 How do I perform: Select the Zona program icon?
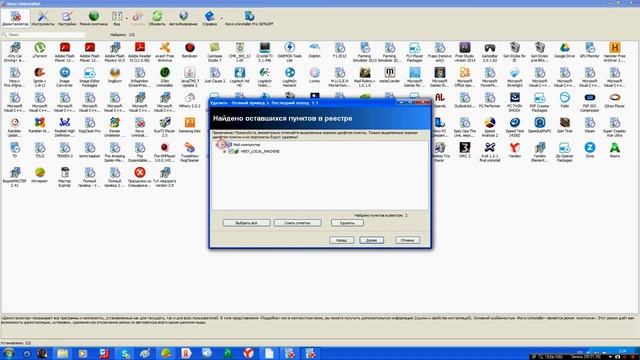(589, 150)
